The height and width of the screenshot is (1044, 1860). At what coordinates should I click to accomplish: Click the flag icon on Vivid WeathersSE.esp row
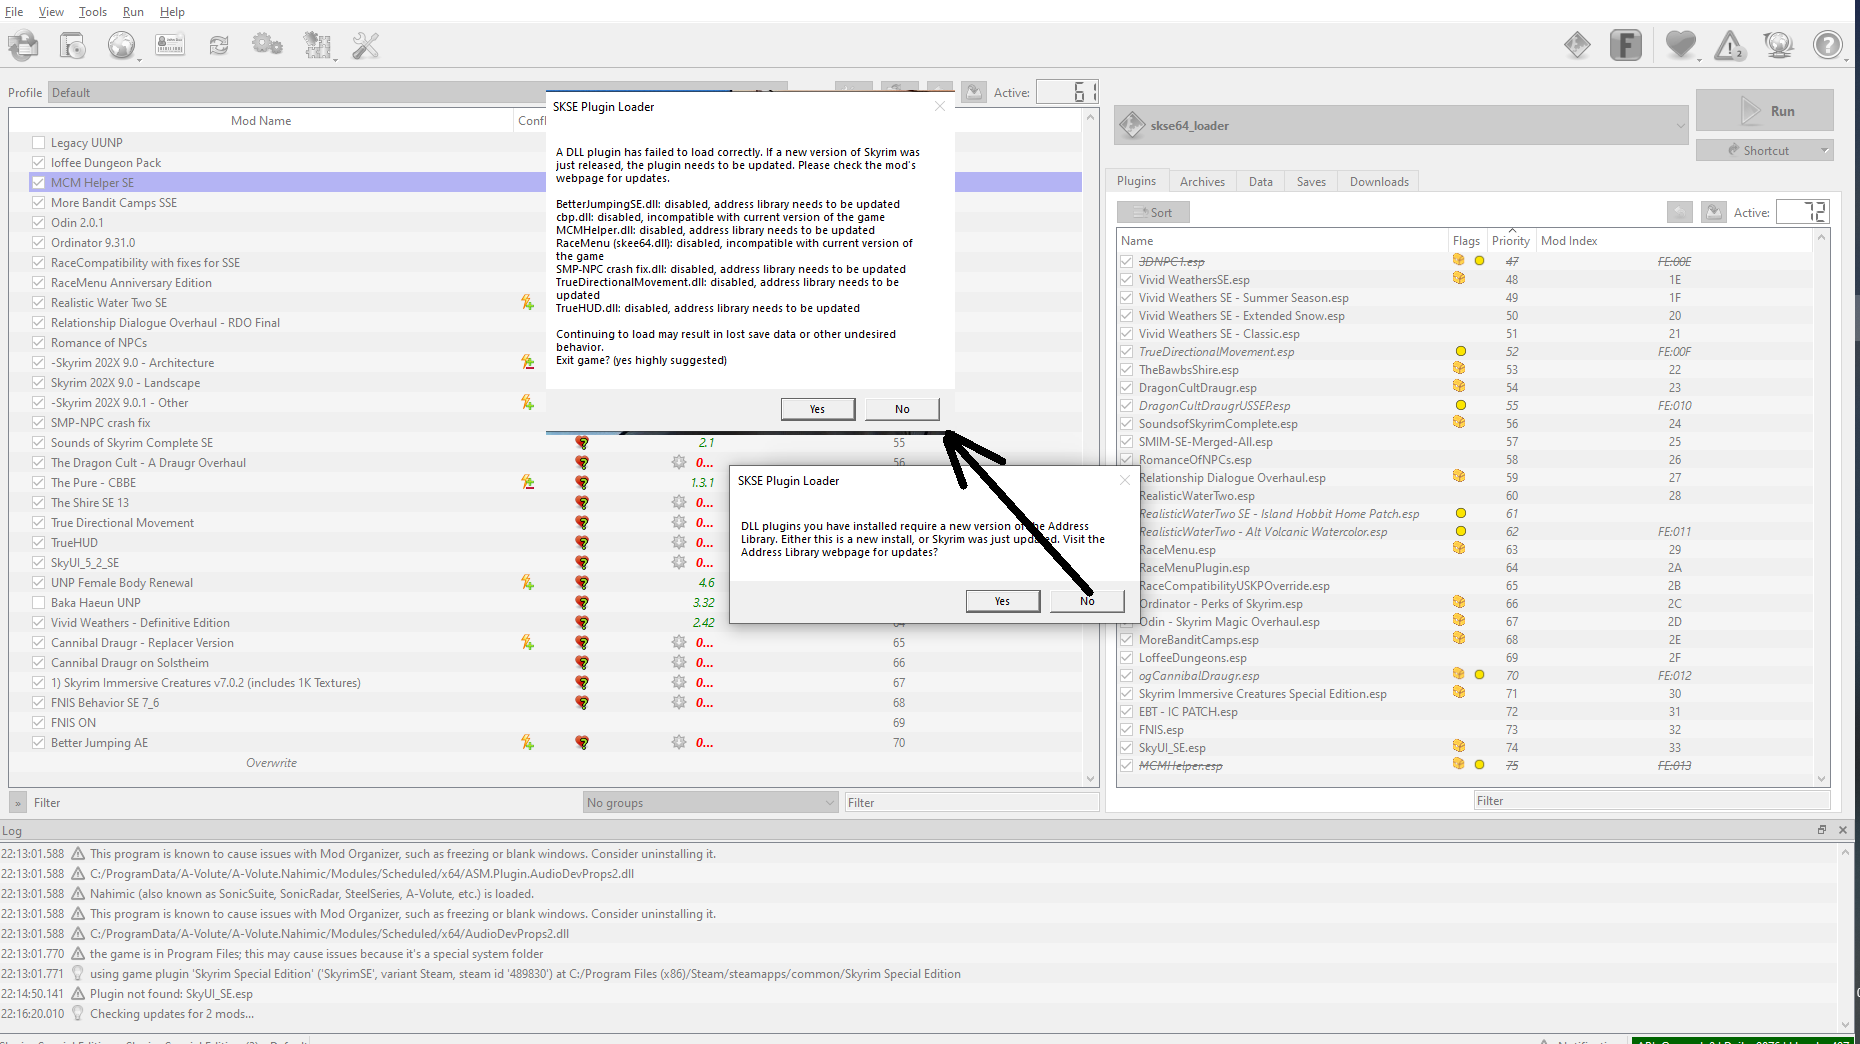pyautogui.click(x=1459, y=278)
